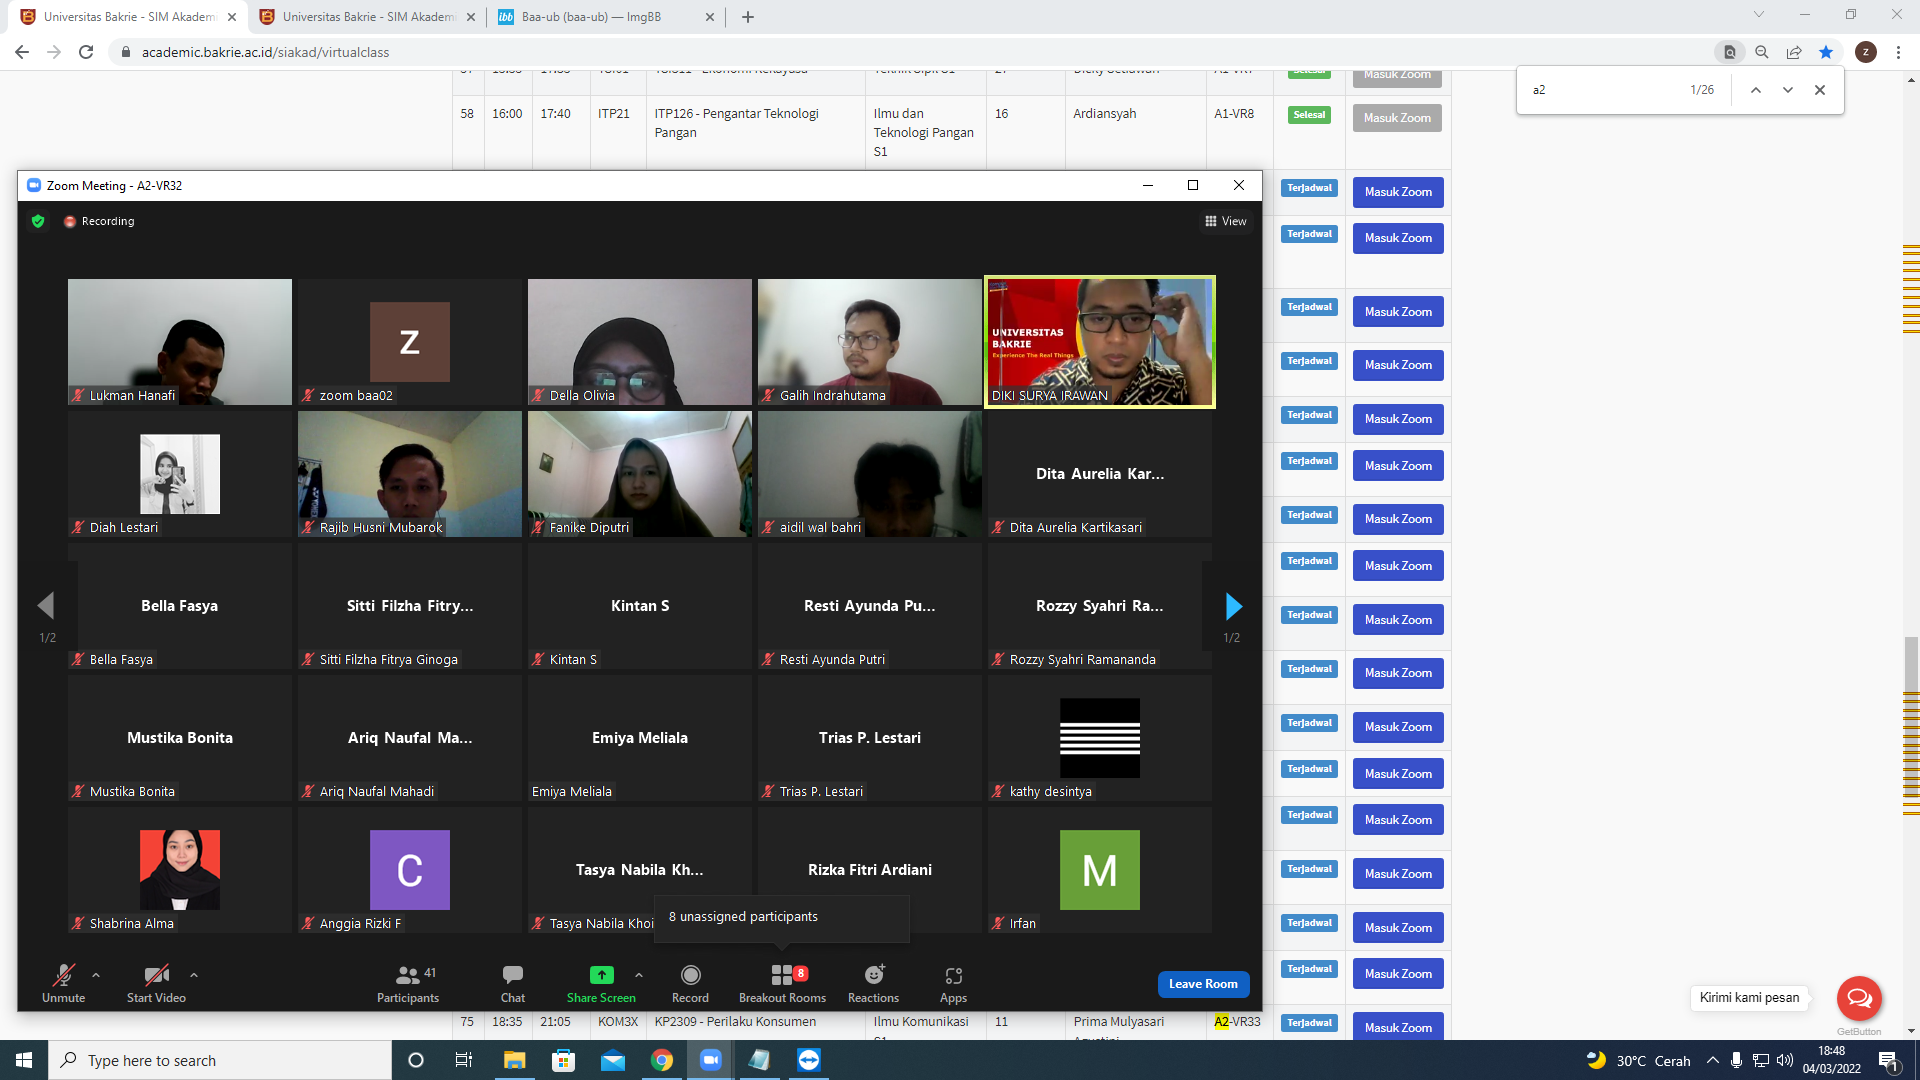Click the Windows taskbar search box

coord(220,1060)
